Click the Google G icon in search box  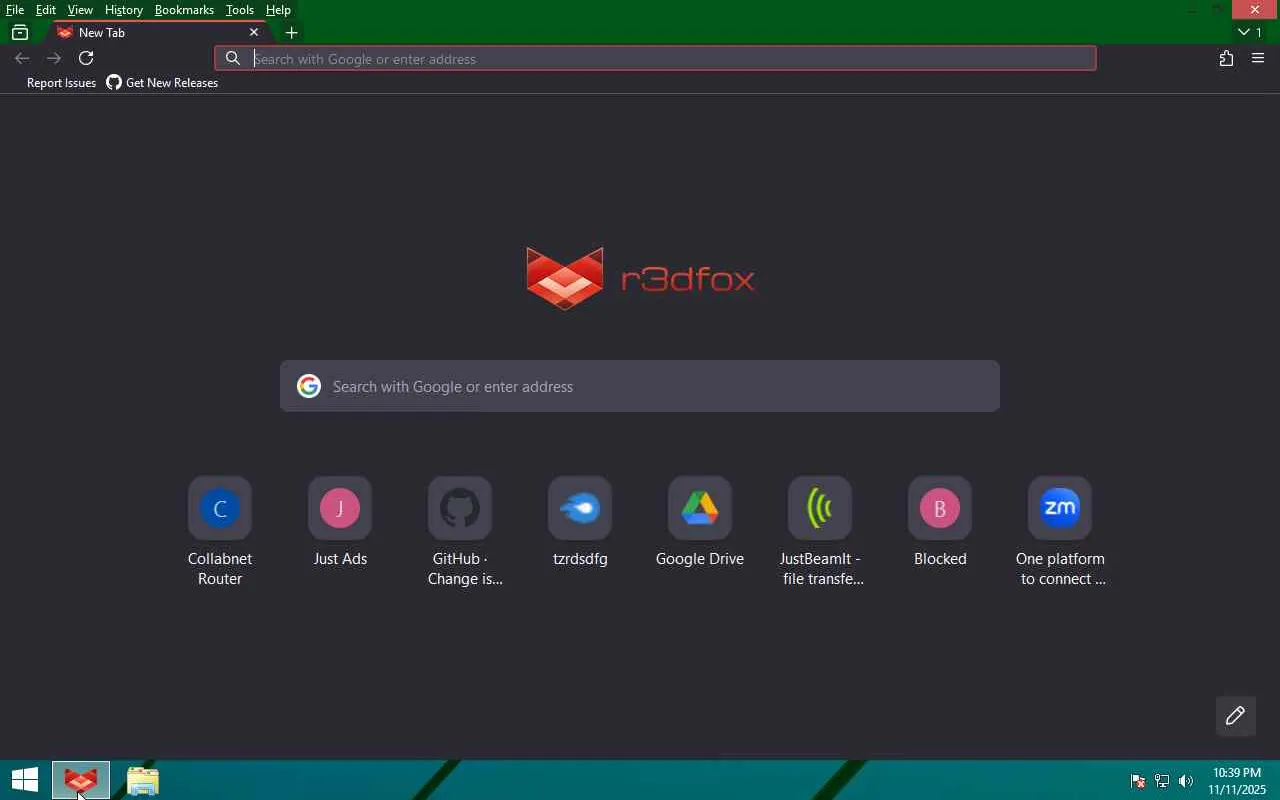click(x=309, y=386)
